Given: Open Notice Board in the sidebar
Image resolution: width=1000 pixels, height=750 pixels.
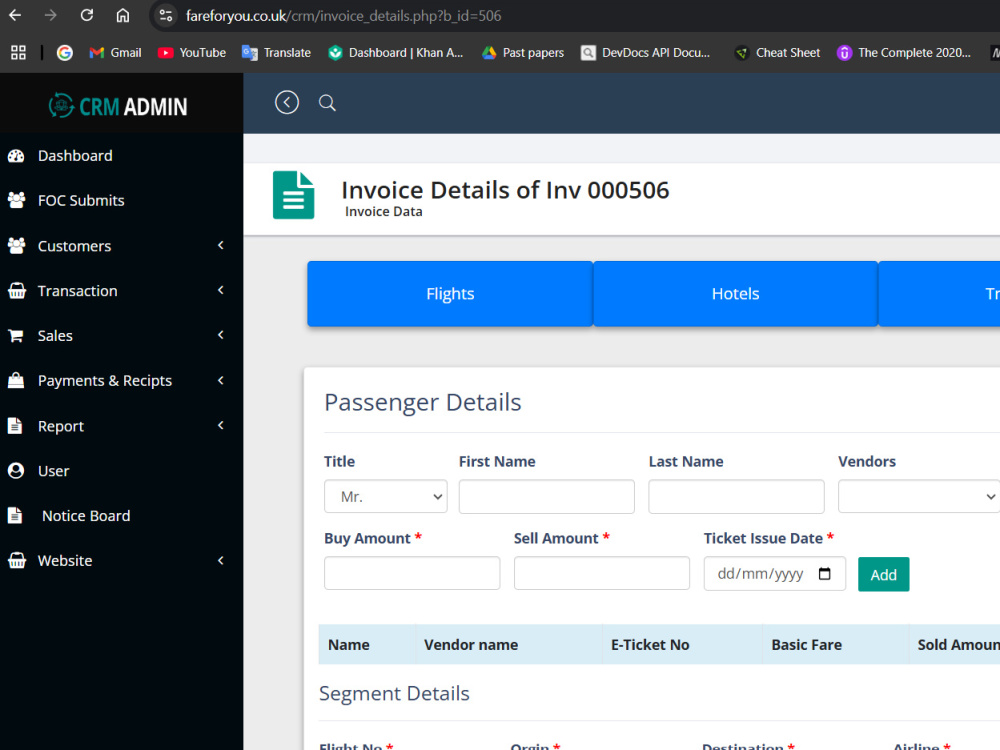Looking at the screenshot, I should [86, 515].
